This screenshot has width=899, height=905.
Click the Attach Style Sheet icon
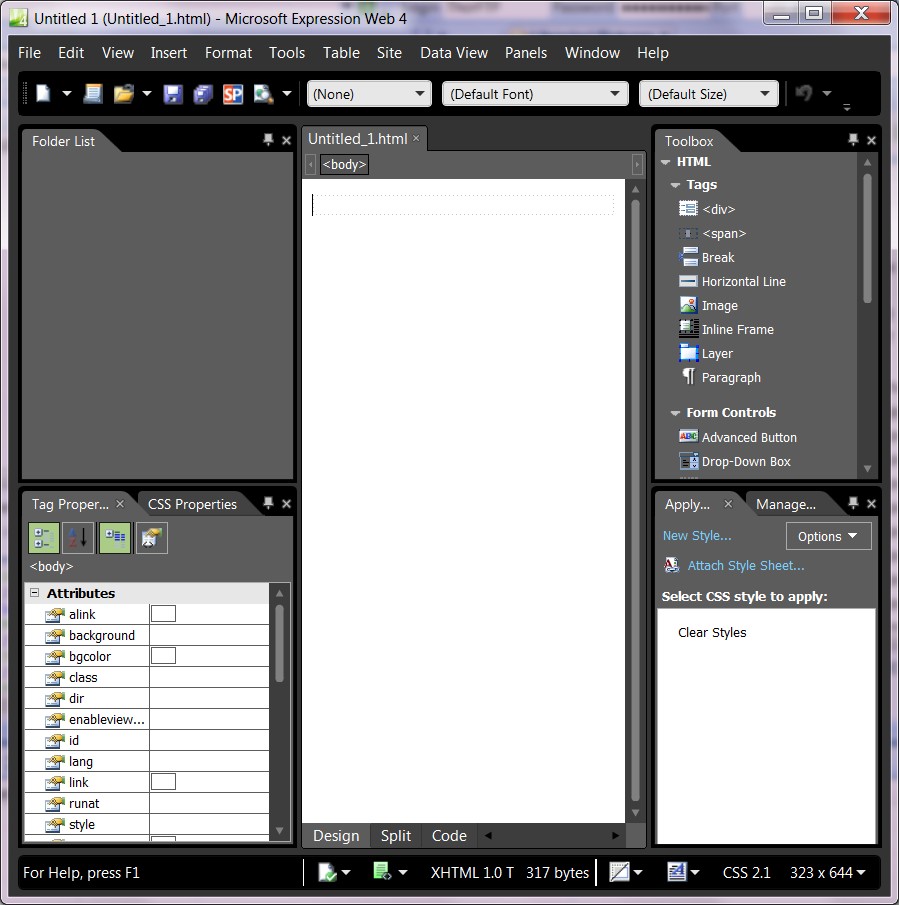pos(672,565)
